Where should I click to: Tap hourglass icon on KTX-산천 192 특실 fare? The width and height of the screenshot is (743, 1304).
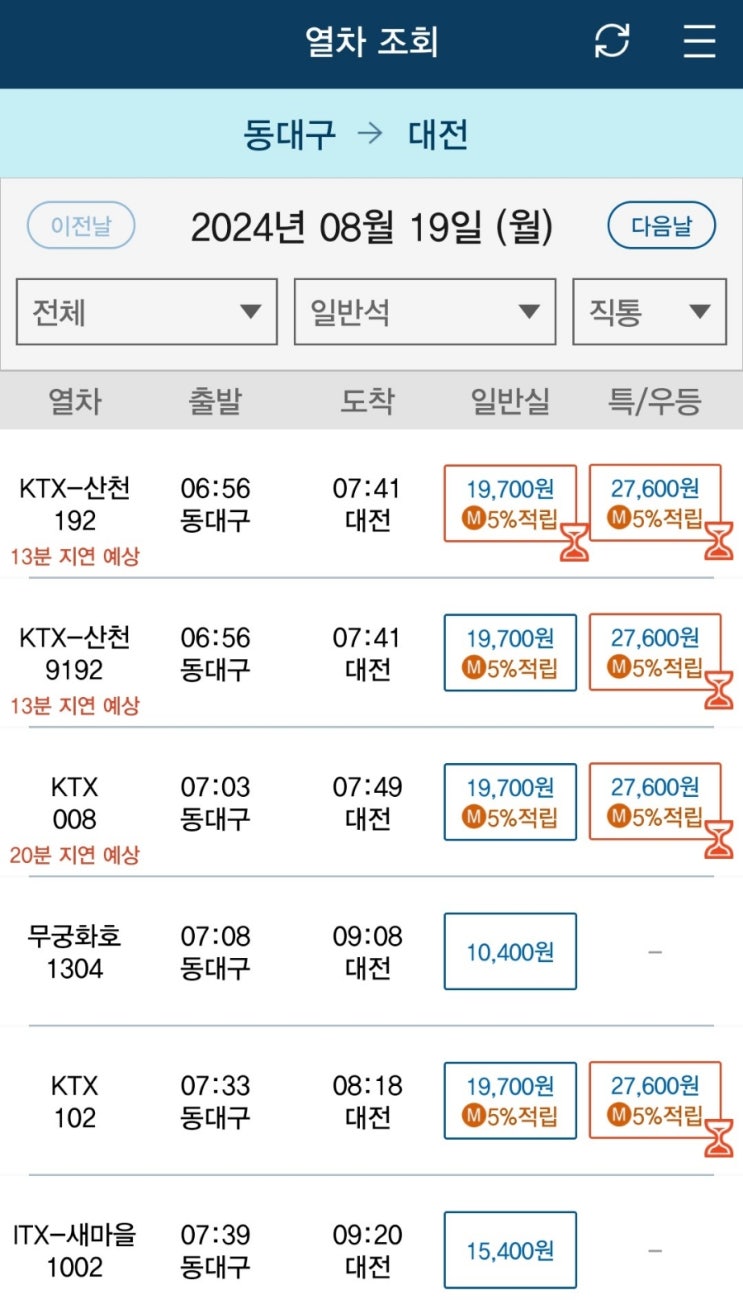tap(719, 541)
